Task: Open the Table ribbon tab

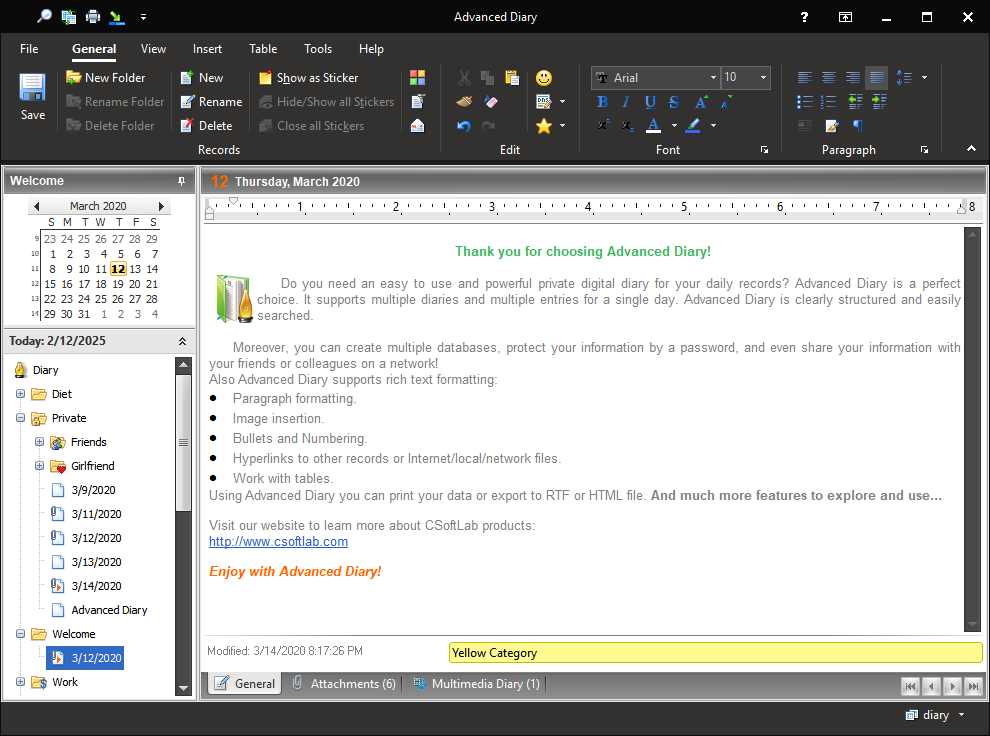Action: point(263,49)
